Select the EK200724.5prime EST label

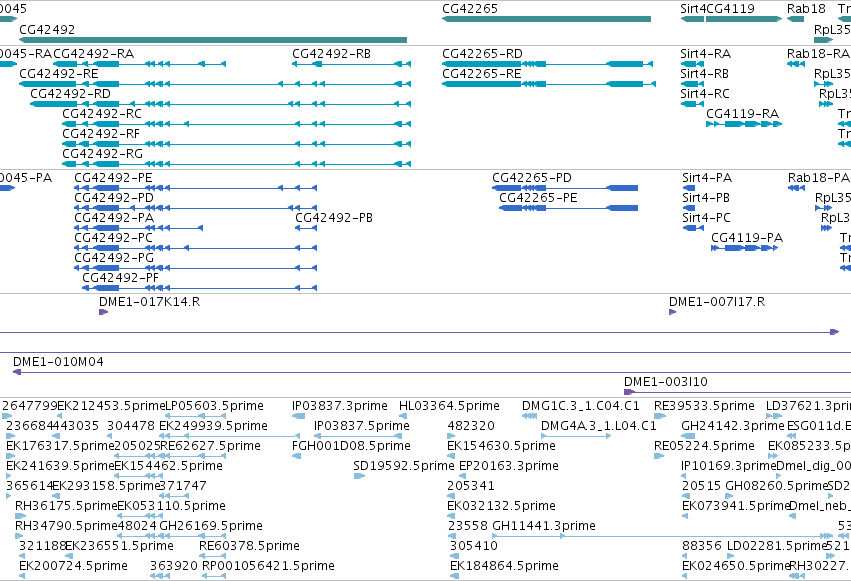pos(73,567)
